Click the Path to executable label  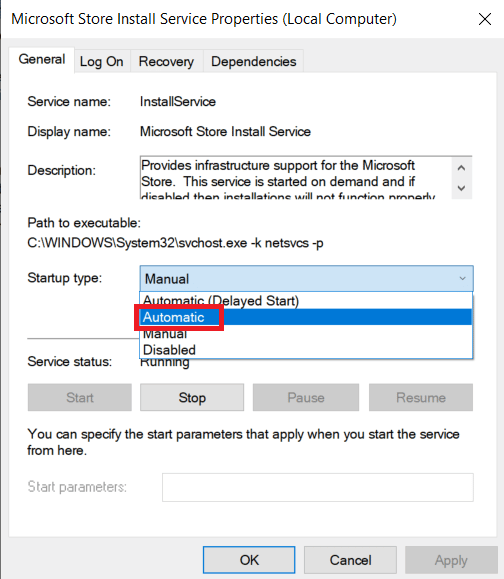point(84,223)
